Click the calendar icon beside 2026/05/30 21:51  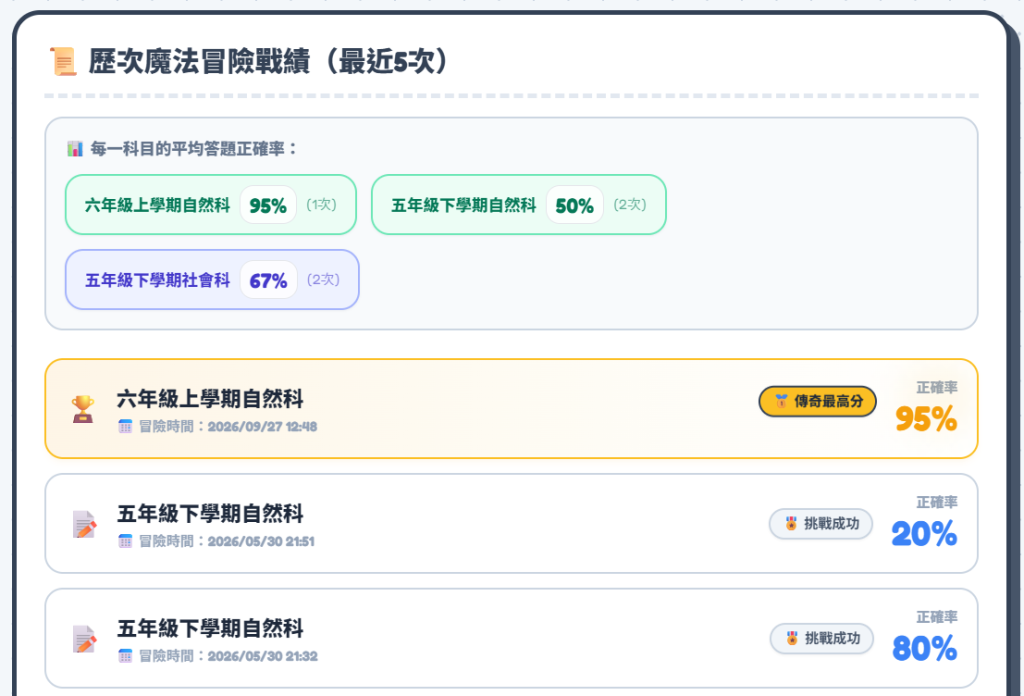(125, 541)
